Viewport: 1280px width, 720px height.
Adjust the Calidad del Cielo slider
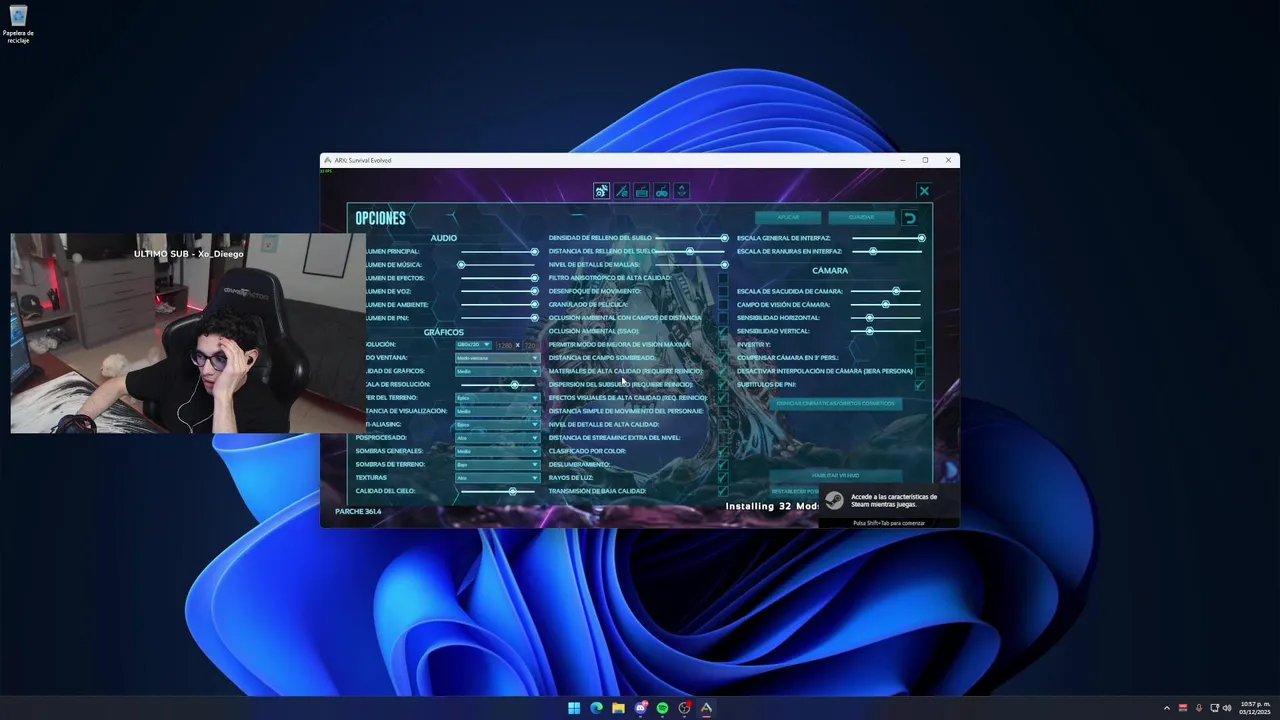click(498, 491)
